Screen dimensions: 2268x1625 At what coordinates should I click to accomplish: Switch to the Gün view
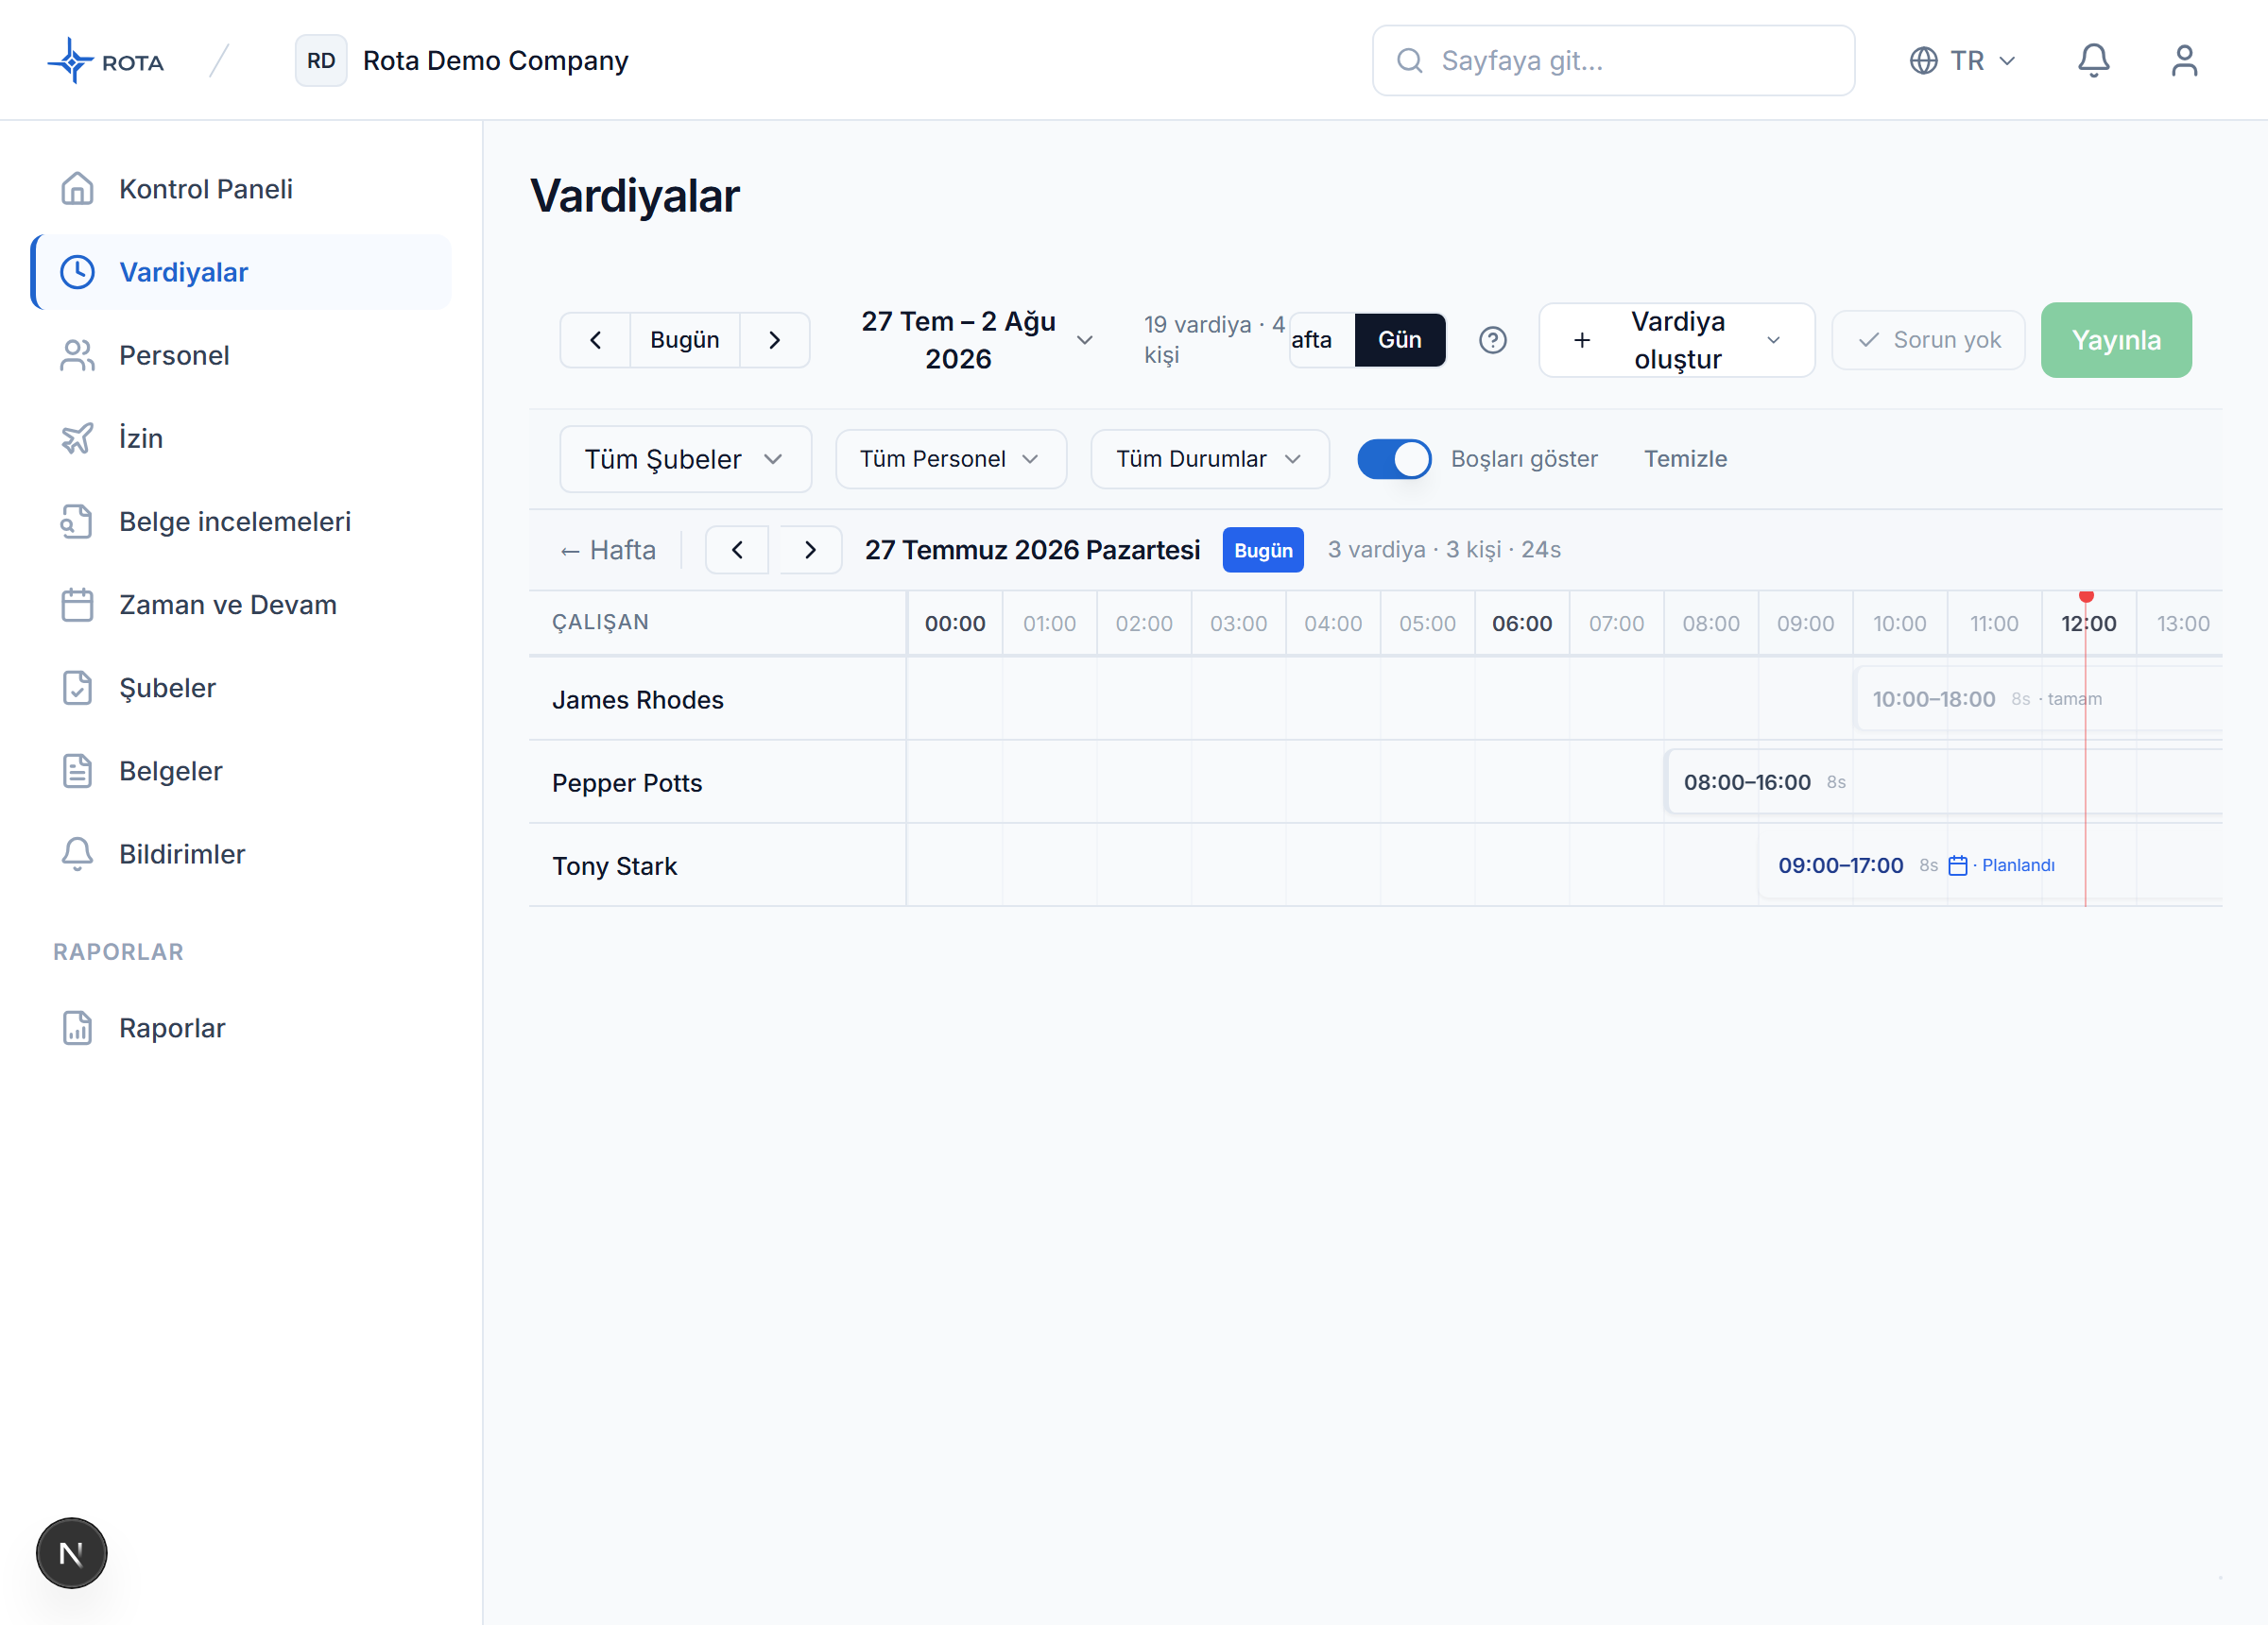pos(1400,340)
